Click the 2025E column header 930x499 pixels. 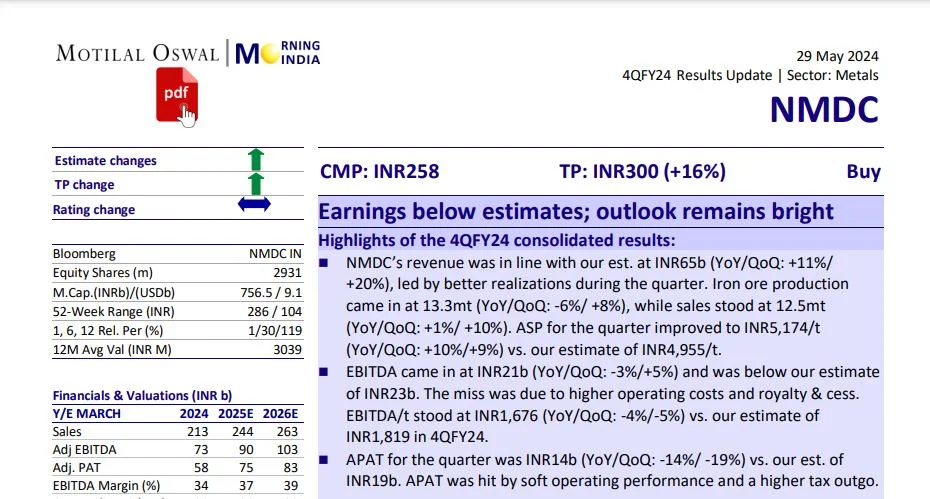tap(235, 414)
